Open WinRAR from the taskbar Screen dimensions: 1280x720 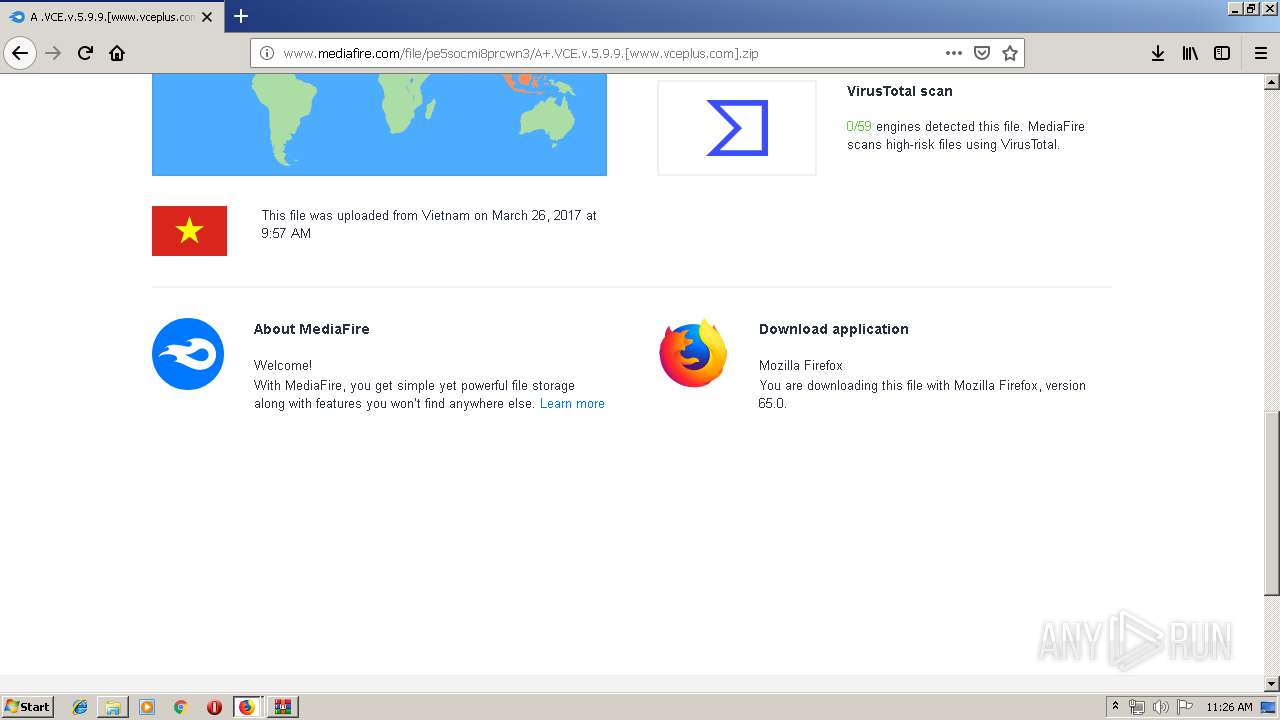[x=282, y=707]
